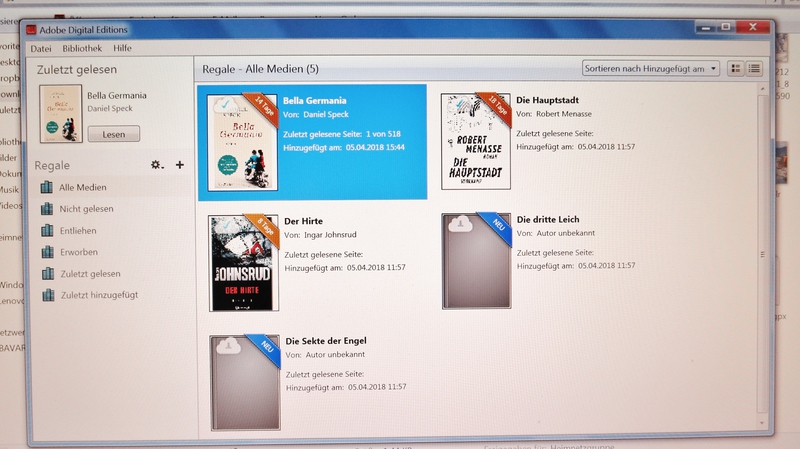Click the Zuletzt hinzugefügt shelf icon
Screen dimensions: 800x449
[x=46, y=295]
